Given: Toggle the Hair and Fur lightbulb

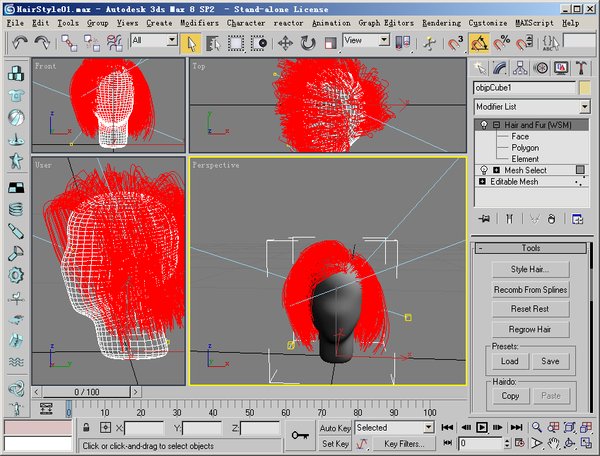Looking at the screenshot, I should [x=483, y=124].
